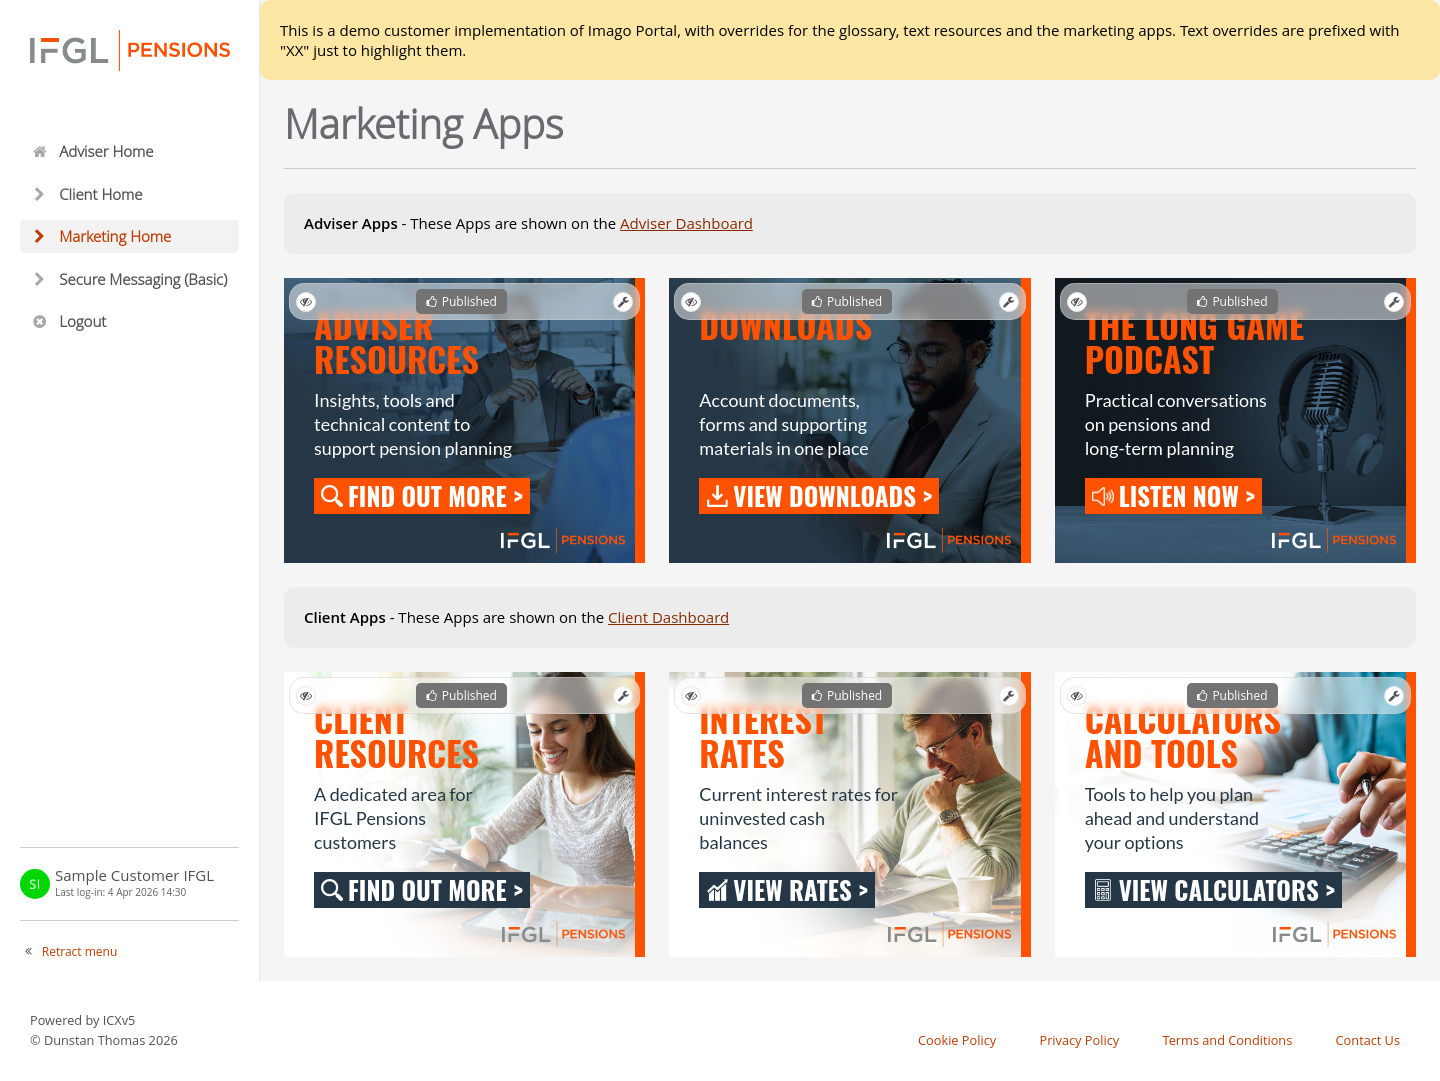Open Secure Messaging (Basic)
The width and height of the screenshot is (1440, 1081).
click(129, 279)
